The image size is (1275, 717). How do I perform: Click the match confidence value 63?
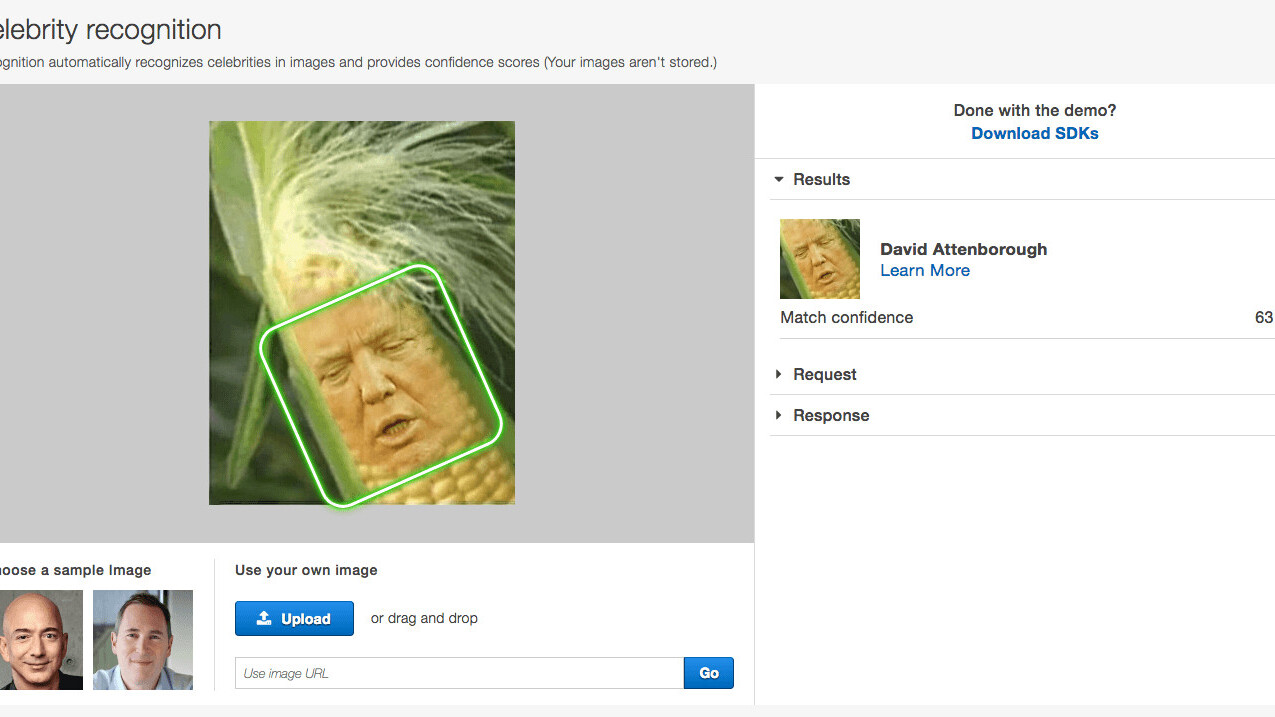[1263, 317]
